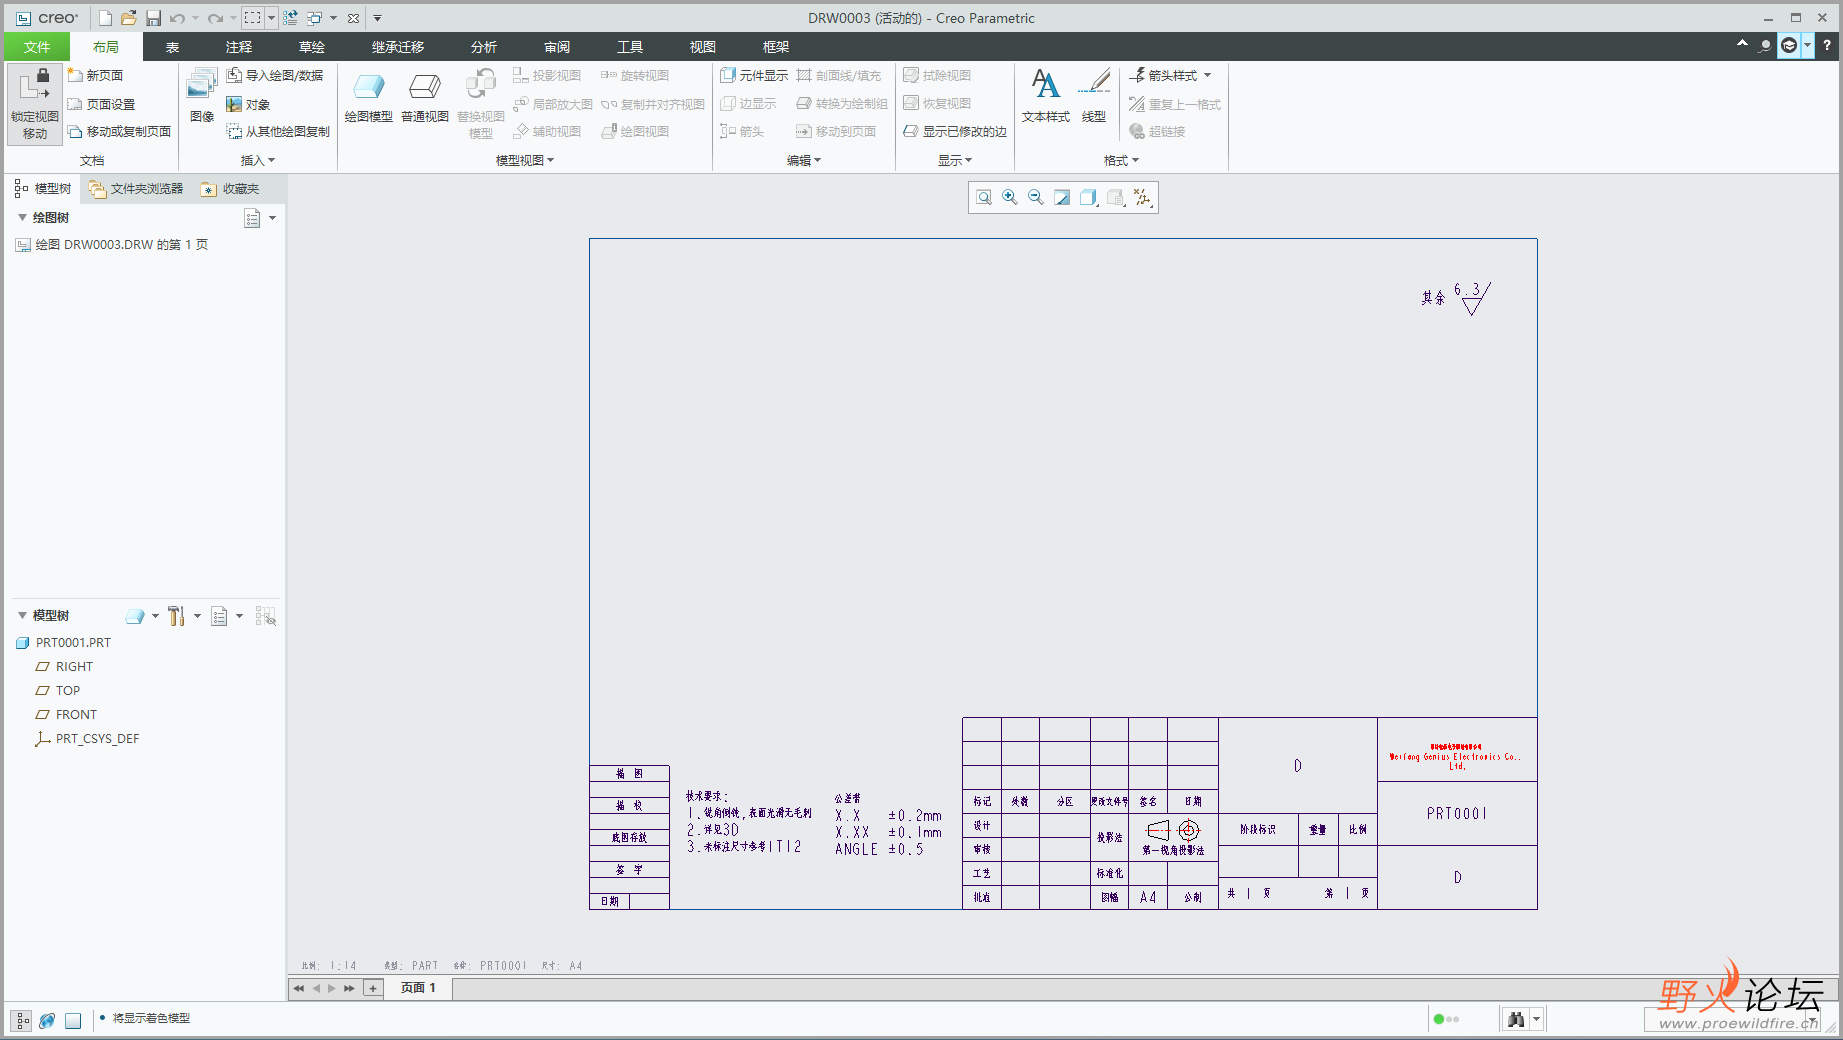This screenshot has width=1843, height=1040.
Task: Click the Redo arrow icon
Action: (x=215, y=18)
